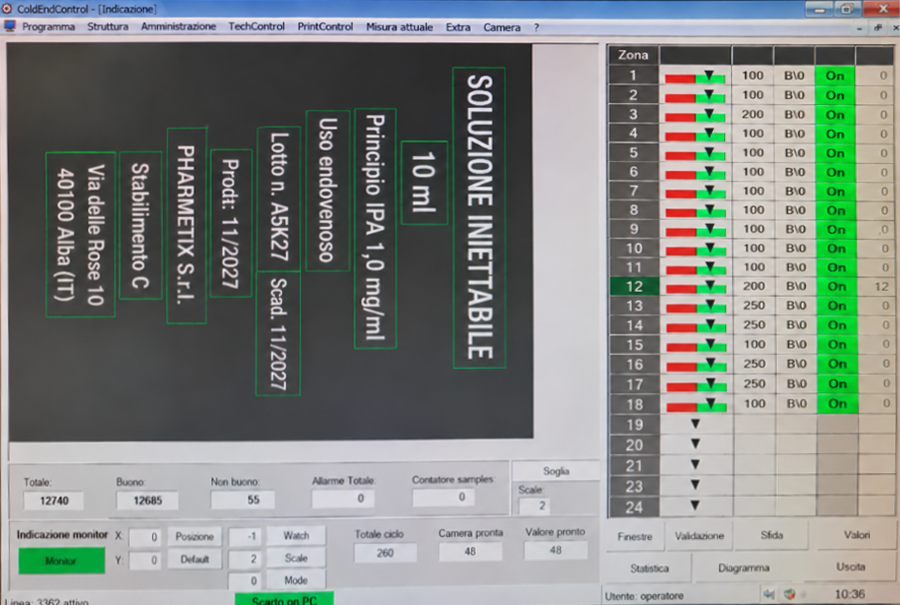Click the down arrow in zone 23 row
The height and width of the screenshot is (605, 900).
pos(695,485)
